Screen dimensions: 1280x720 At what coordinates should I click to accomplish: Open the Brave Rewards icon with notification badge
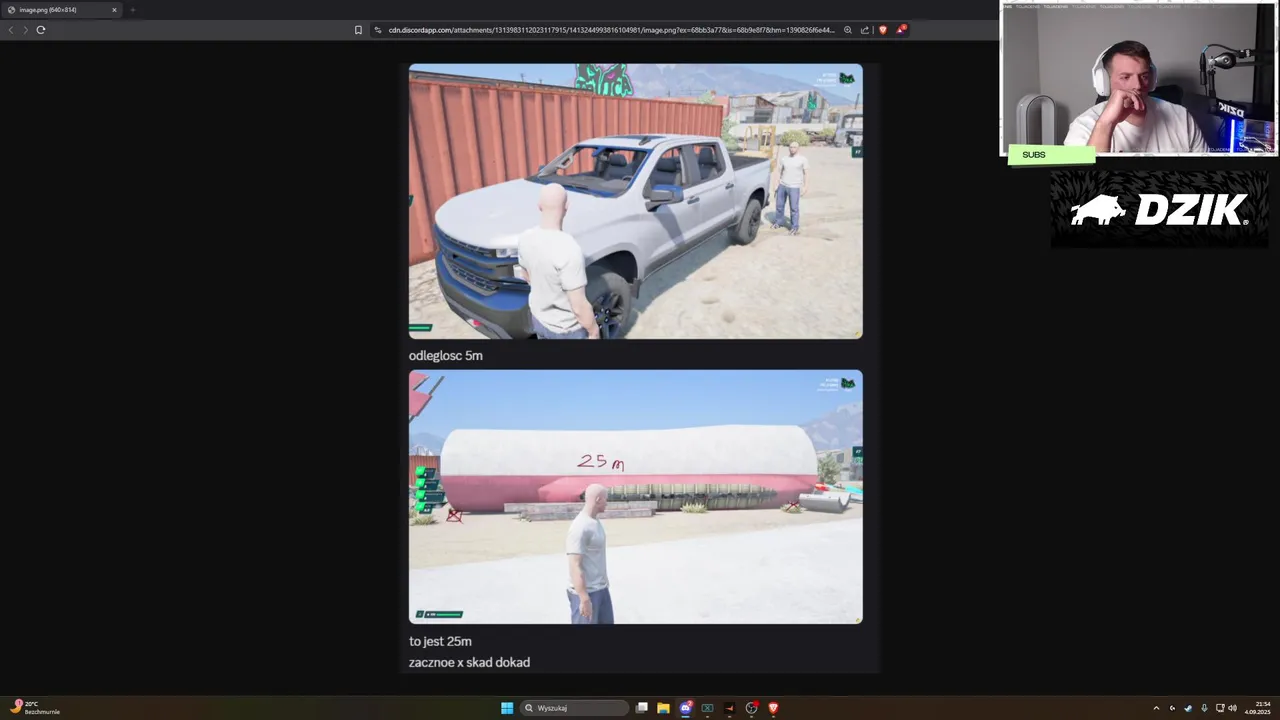(x=900, y=29)
